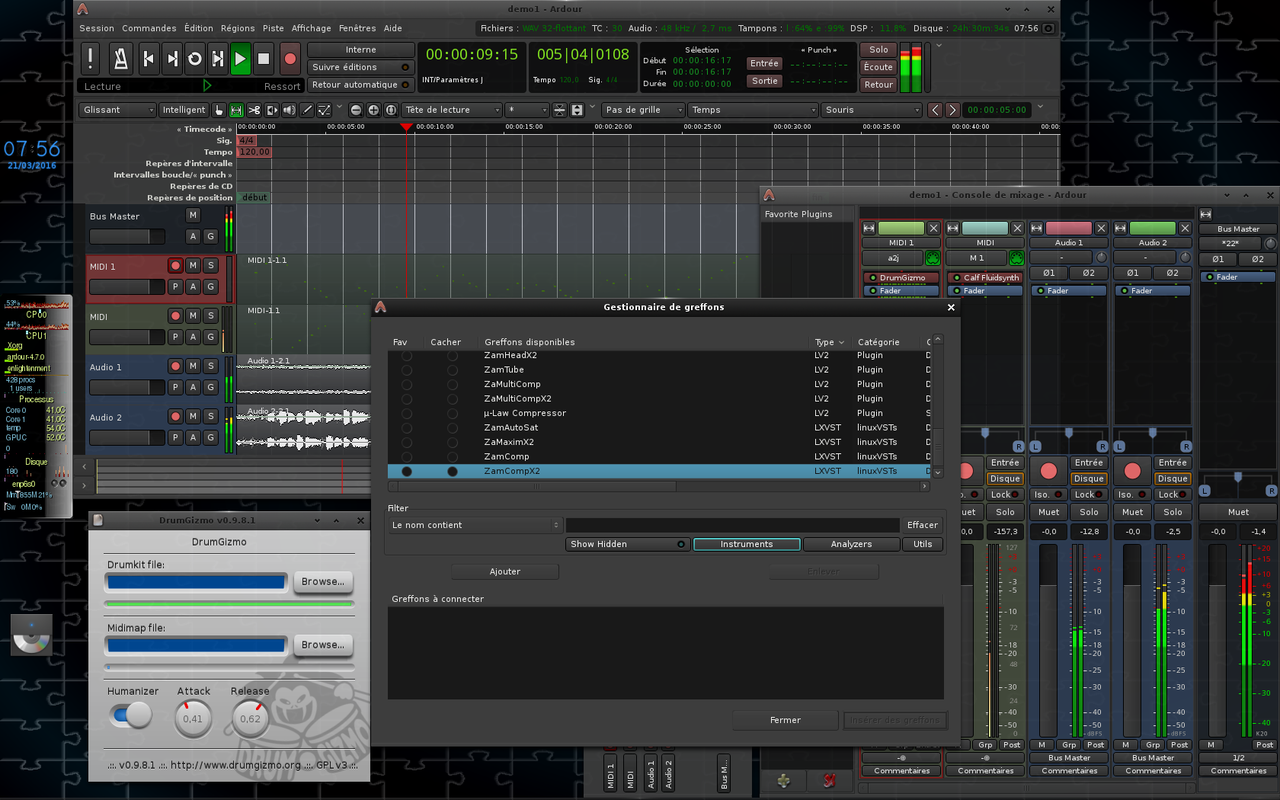The image size is (1280, 800).
Task: Open the 'Le nom contient' filter dropdown
Action: click(x=475, y=525)
